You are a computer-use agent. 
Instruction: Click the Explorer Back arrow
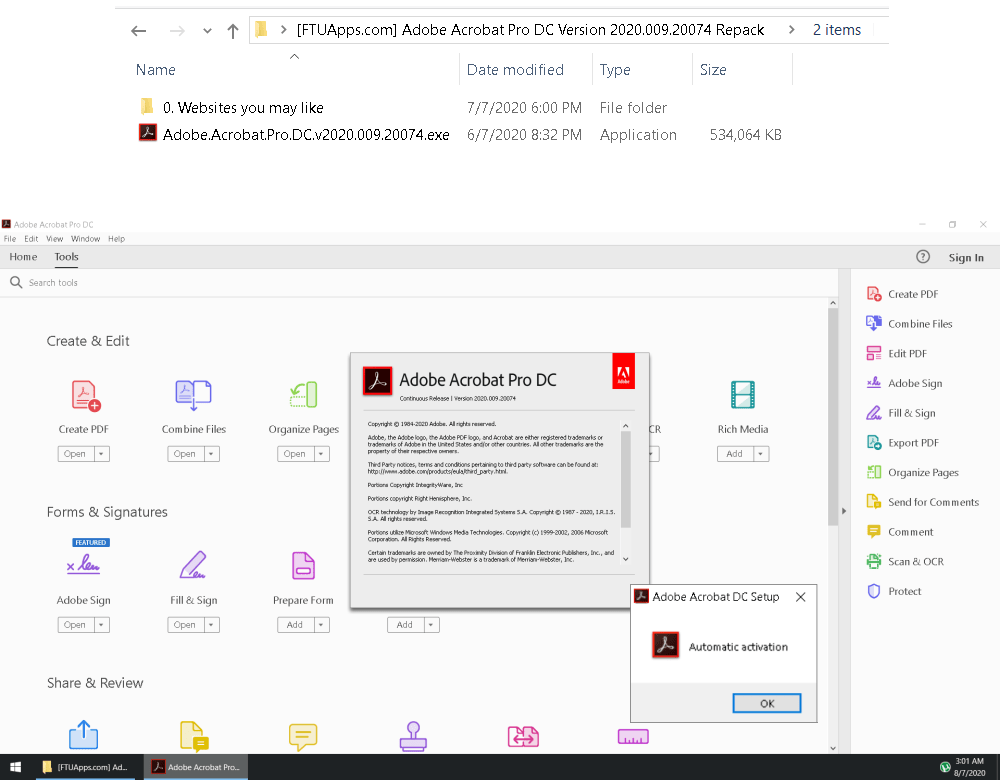coord(138,31)
